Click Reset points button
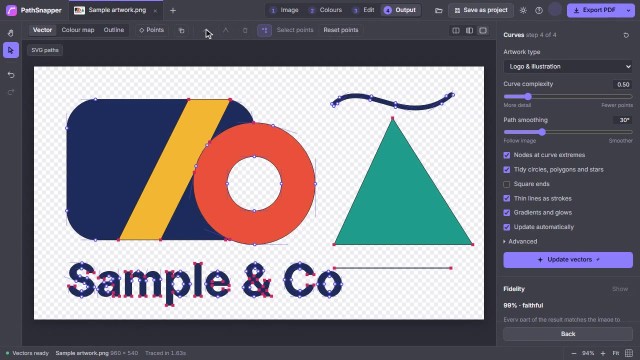Image resolution: width=640 pixels, height=360 pixels. coord(341,30)
